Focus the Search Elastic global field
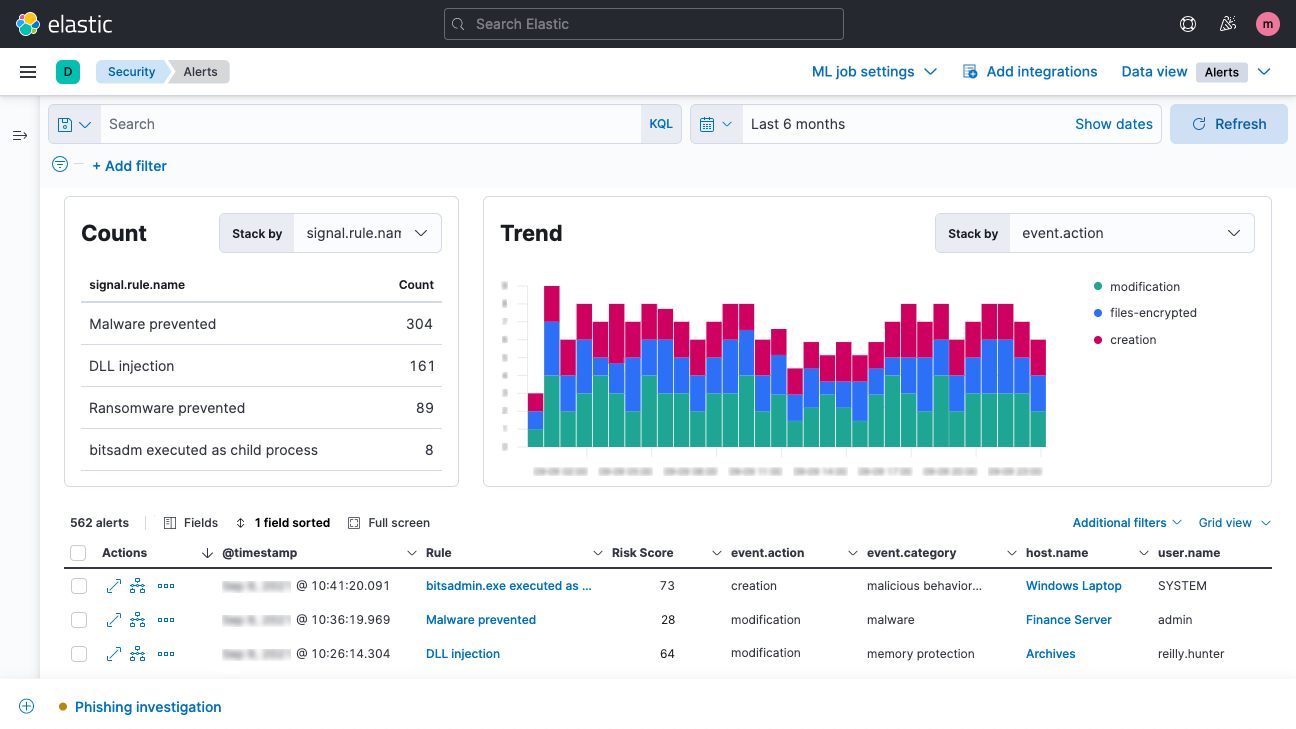The width and height of the screenshot is (1296, 729). [x=644, y=24]
